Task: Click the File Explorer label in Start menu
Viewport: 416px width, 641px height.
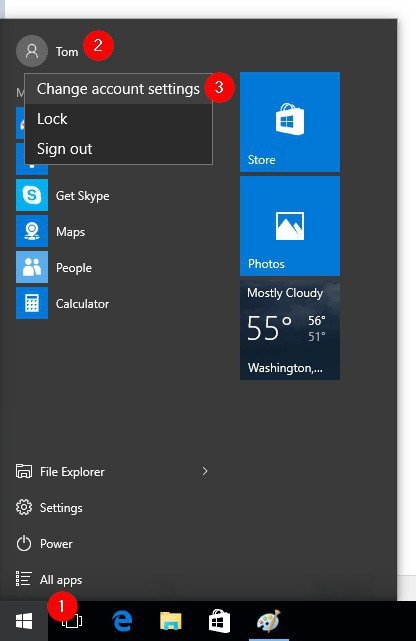Action: 72,472
